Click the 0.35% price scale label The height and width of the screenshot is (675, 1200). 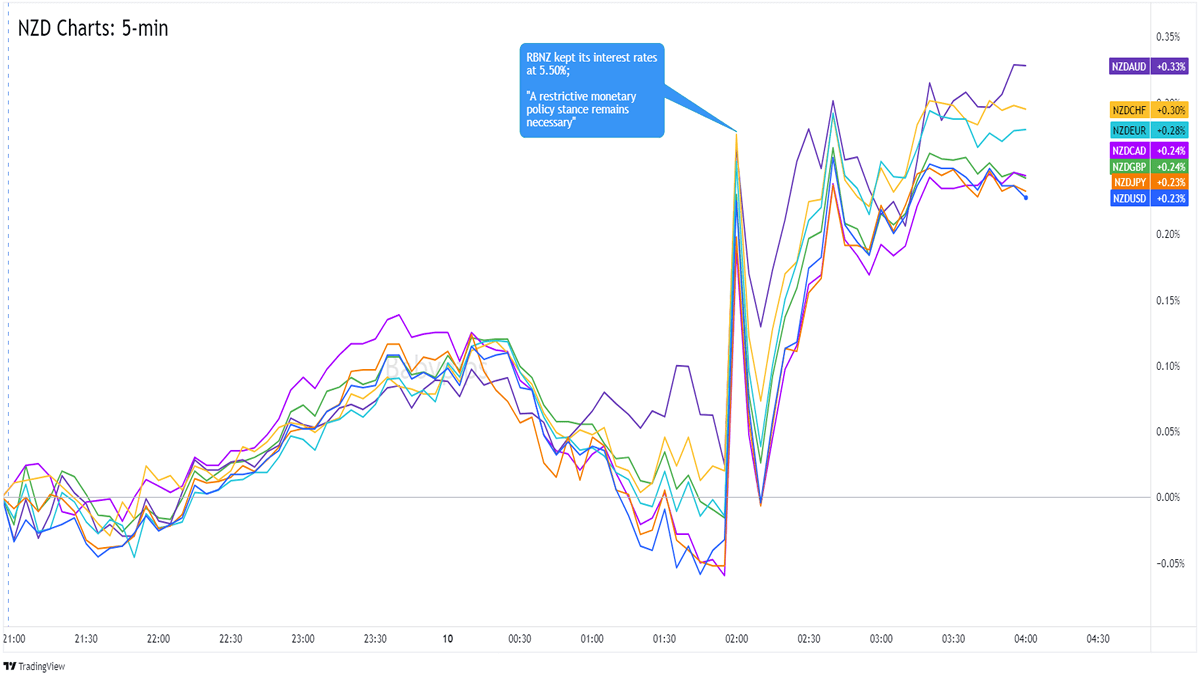(1168, 37)
